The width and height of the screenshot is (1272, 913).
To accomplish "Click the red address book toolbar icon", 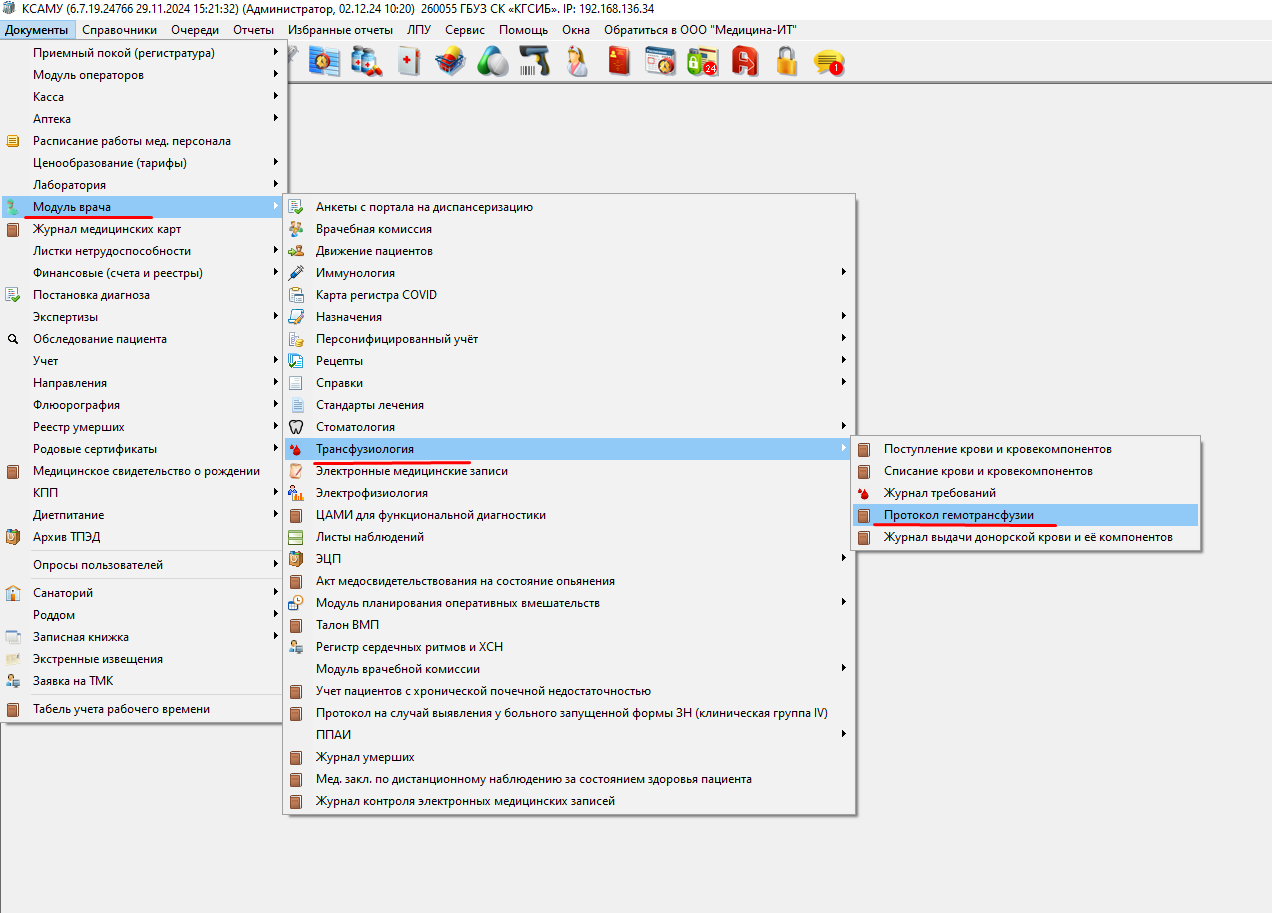I will 619,63.
